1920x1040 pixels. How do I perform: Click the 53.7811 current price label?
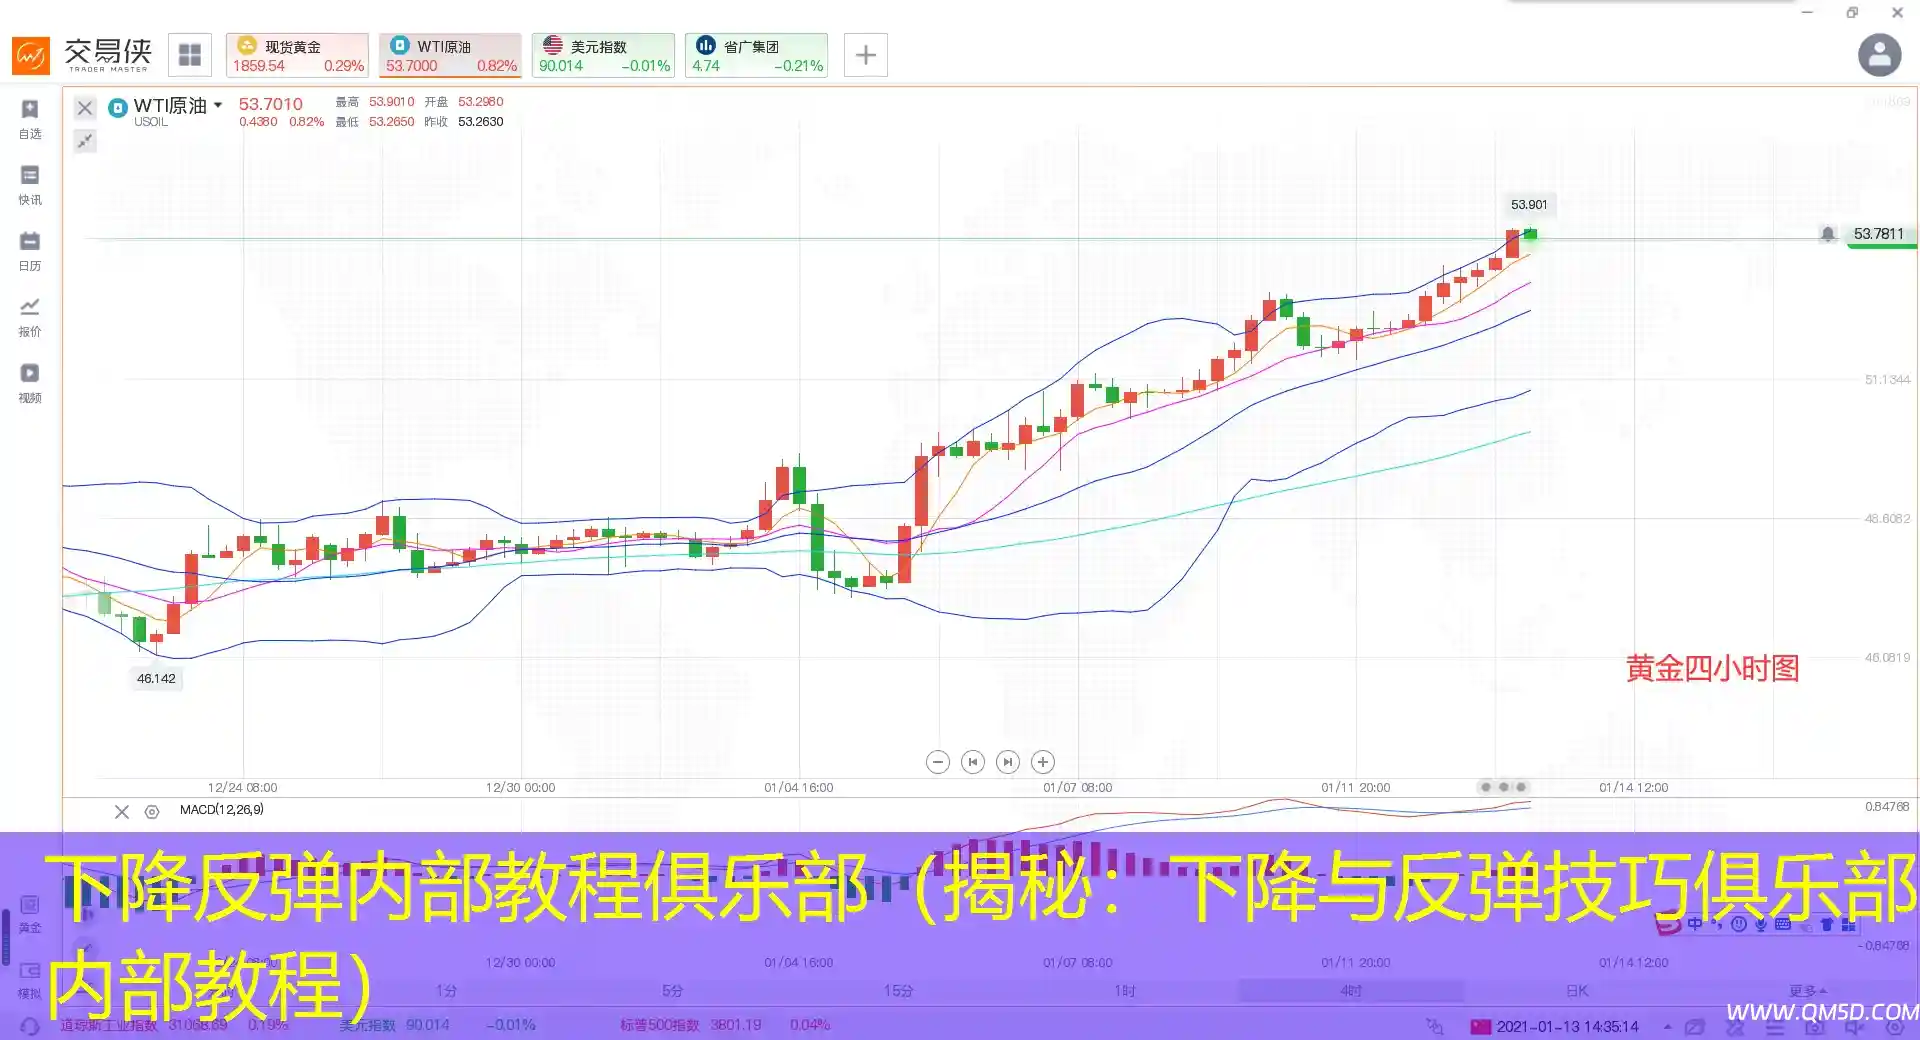tap(1879, 234)
